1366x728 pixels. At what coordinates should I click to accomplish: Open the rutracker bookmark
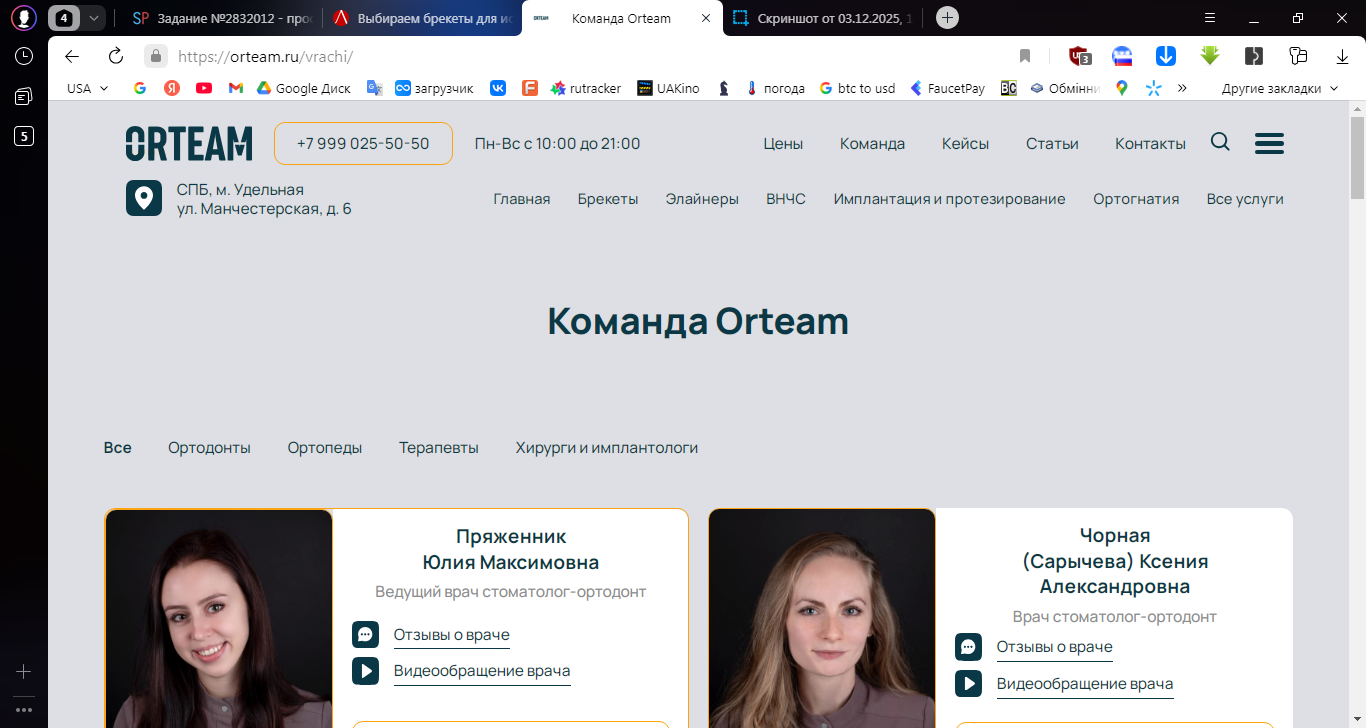[586, 88]
